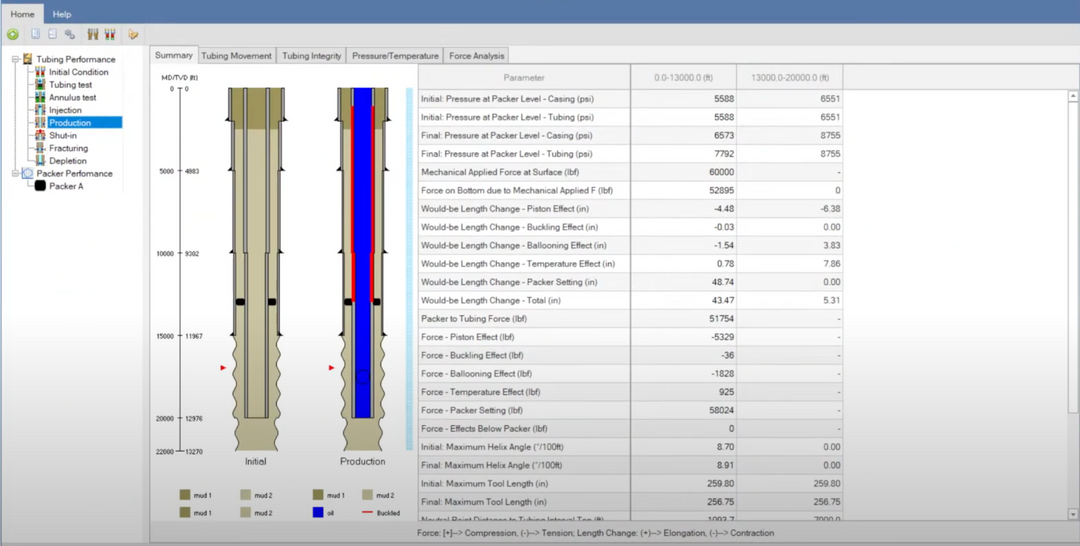Click the red Buckled legend marker

[x=367, y=513]
